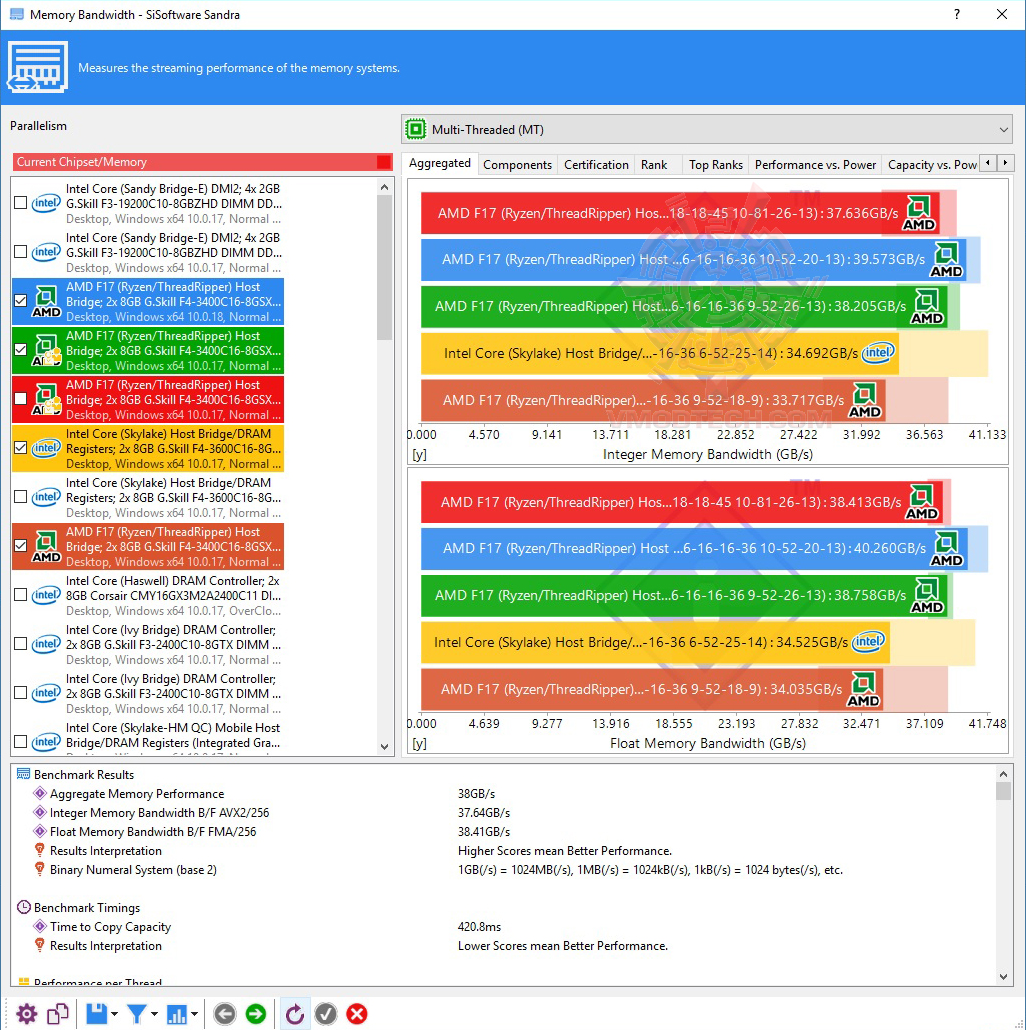The image size is (1026, 1030).
Task: Click the copy results icon
Action: point(58,1014)
